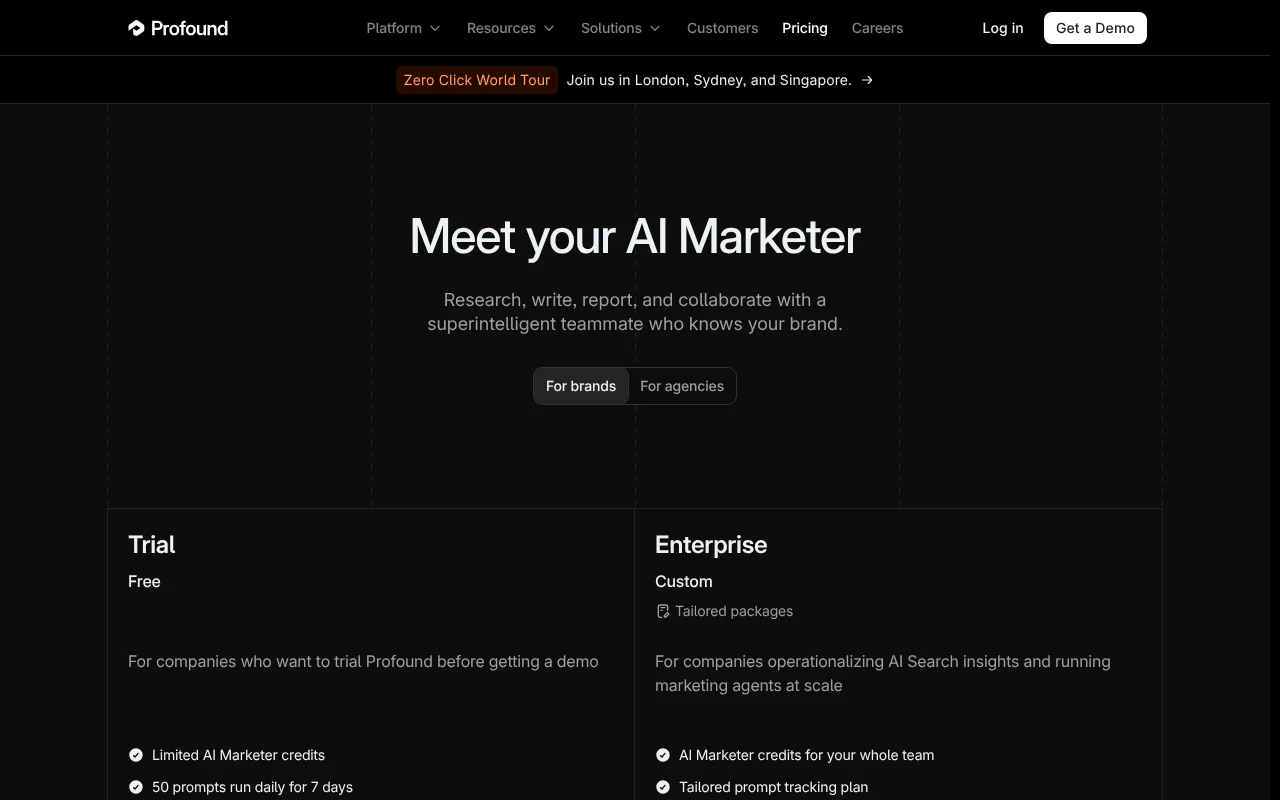
Task: Open the Careers page
Action: [x=877, y=28]
